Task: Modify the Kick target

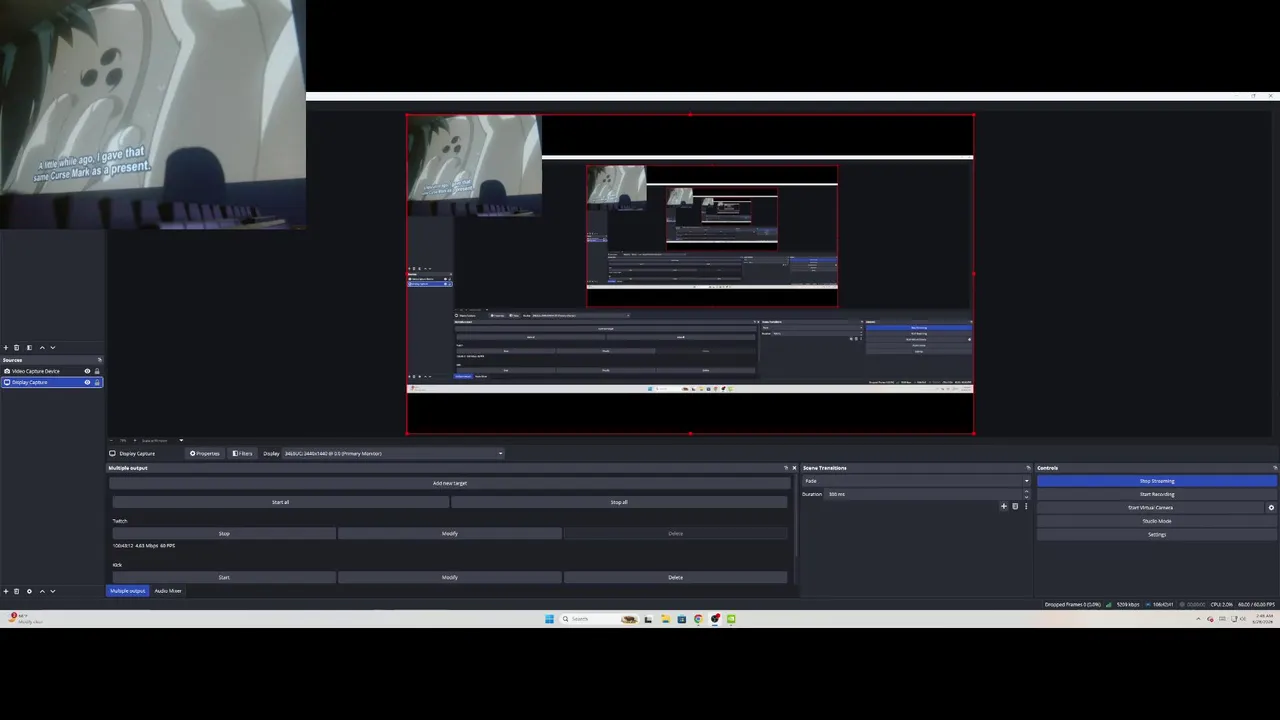Action: point(450,577)
